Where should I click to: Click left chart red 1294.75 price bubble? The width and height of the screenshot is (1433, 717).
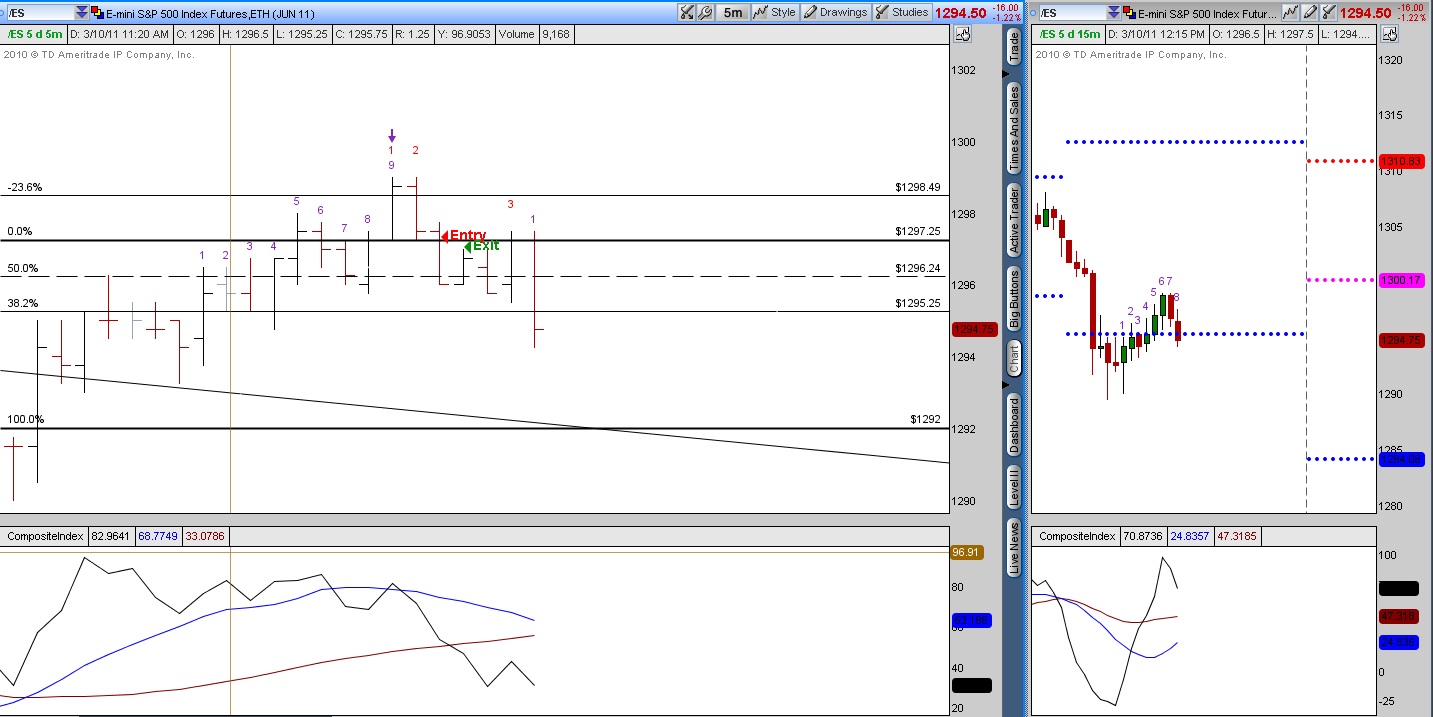coord(974,329)
